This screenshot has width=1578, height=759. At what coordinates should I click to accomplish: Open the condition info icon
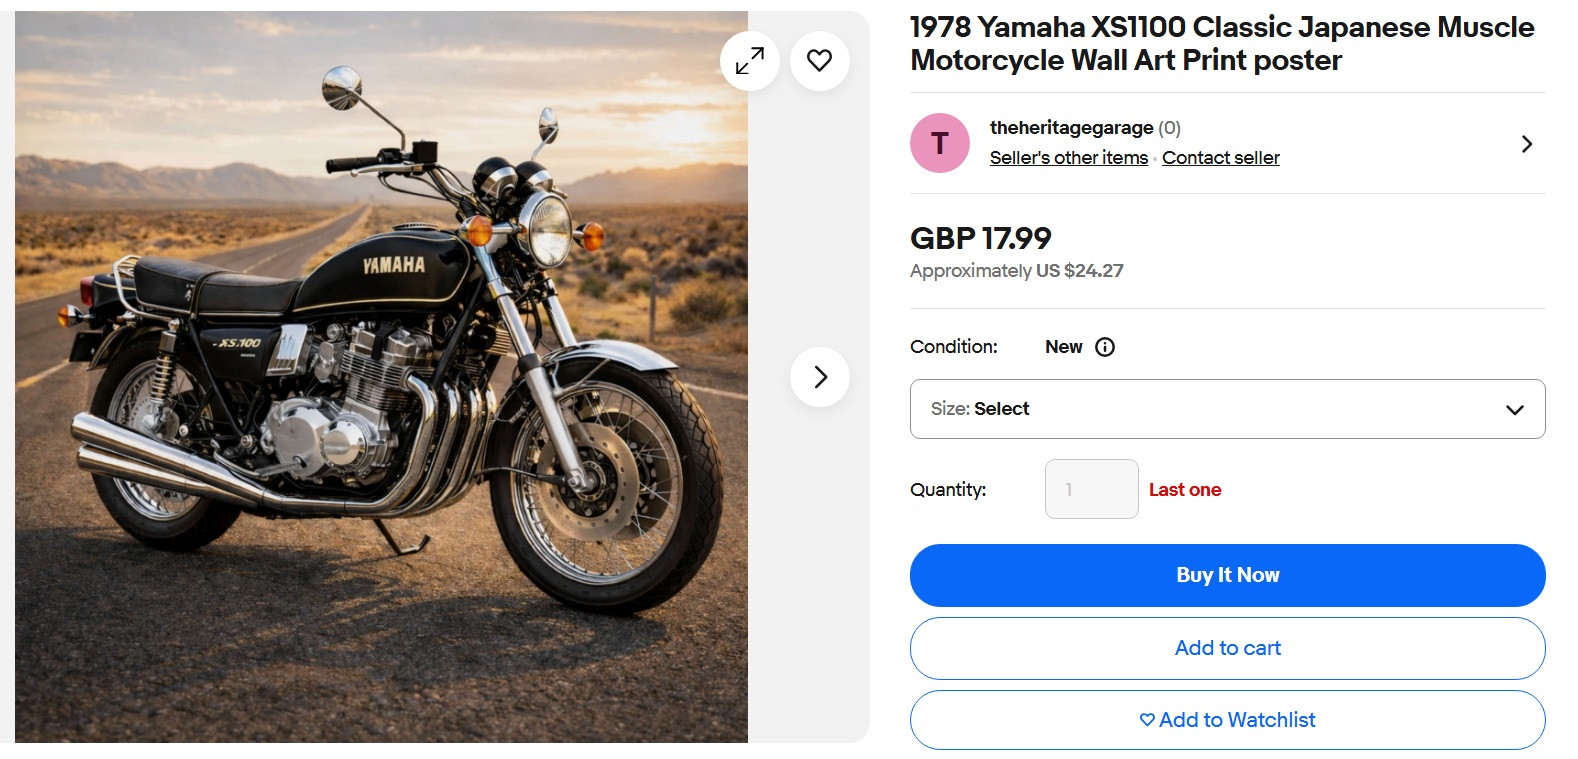point(1105,347)
